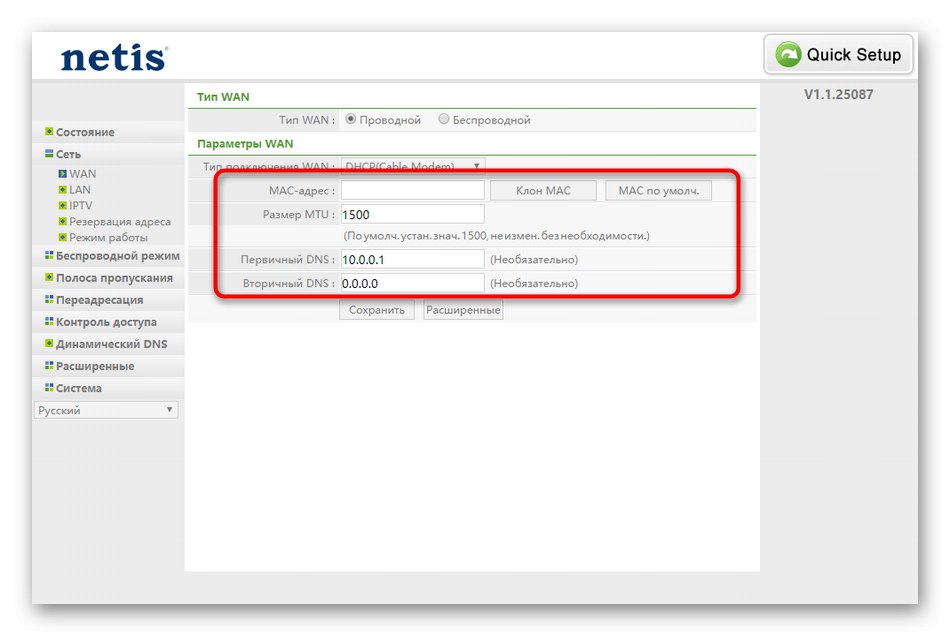Select the Беспроводной WAN type

(443, 119)
